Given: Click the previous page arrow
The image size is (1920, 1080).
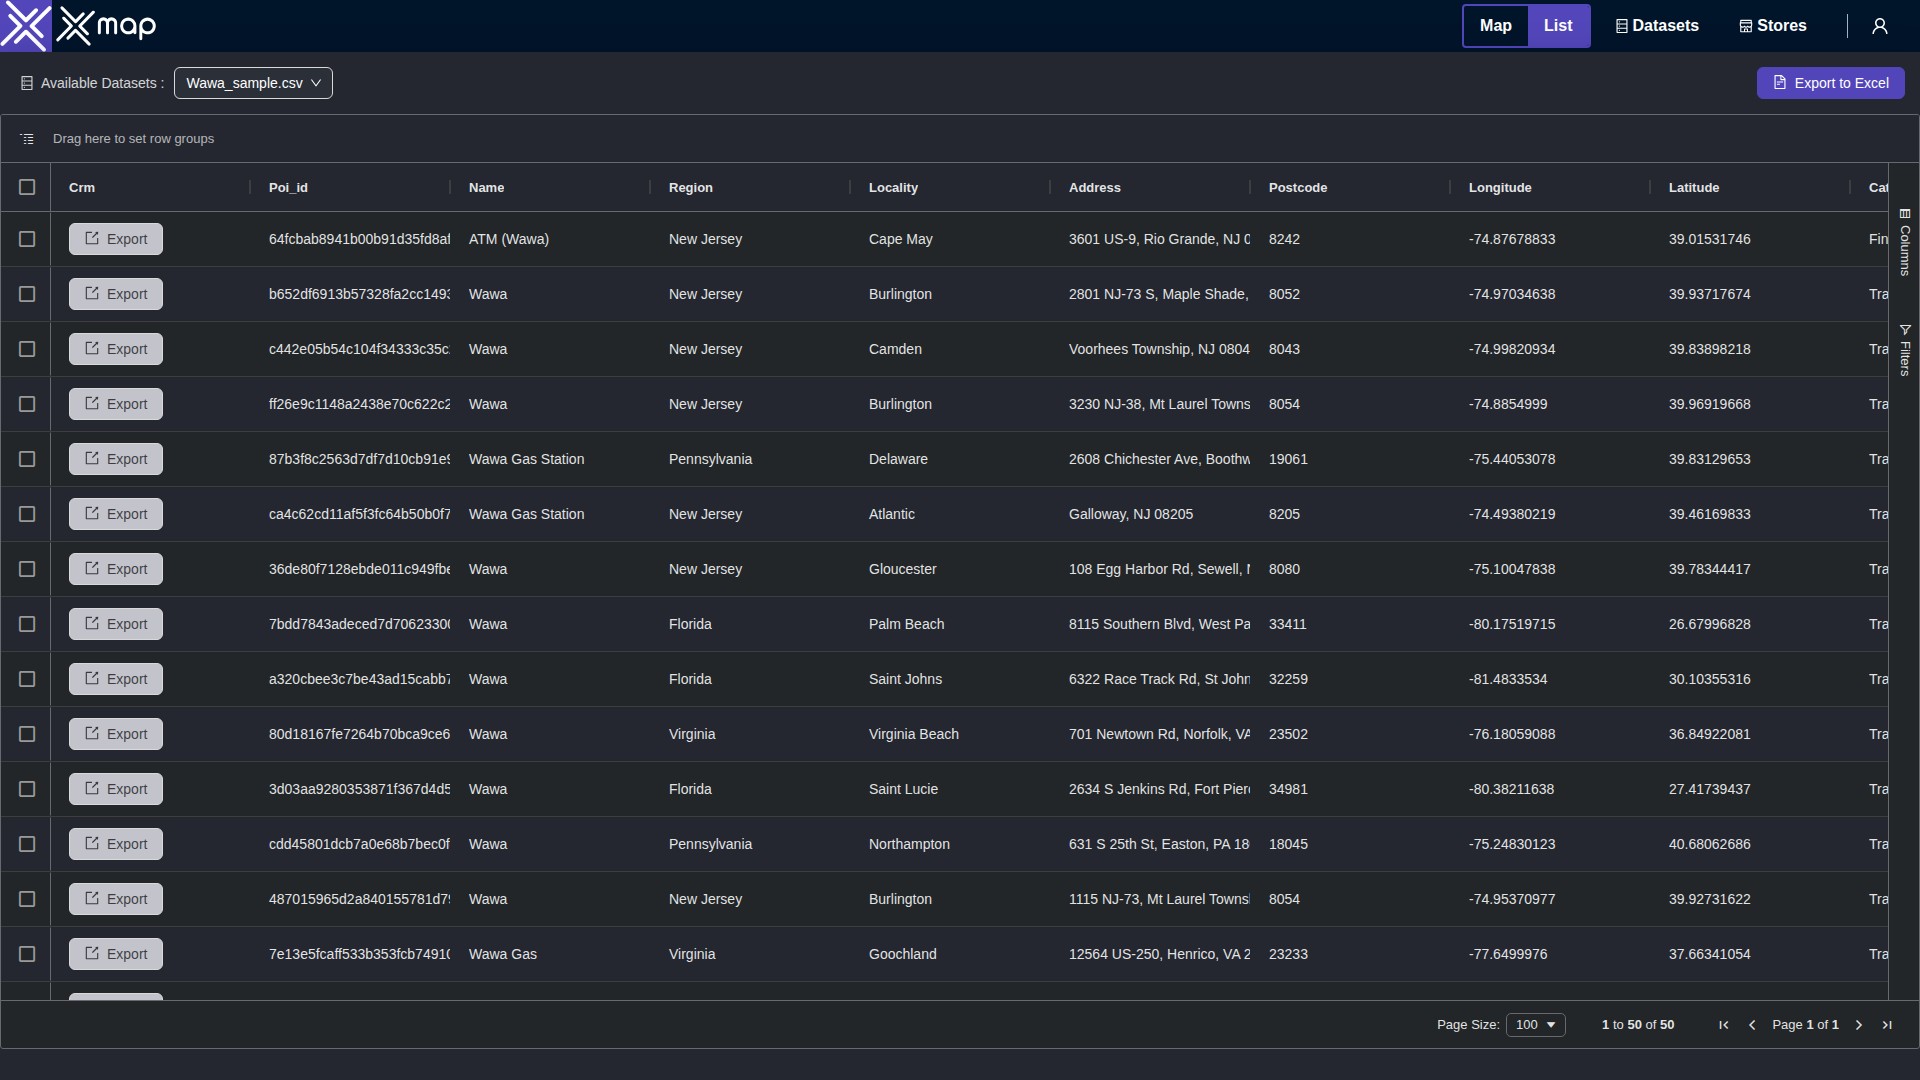Looking at the screenshot, I should [1752, 1025].
